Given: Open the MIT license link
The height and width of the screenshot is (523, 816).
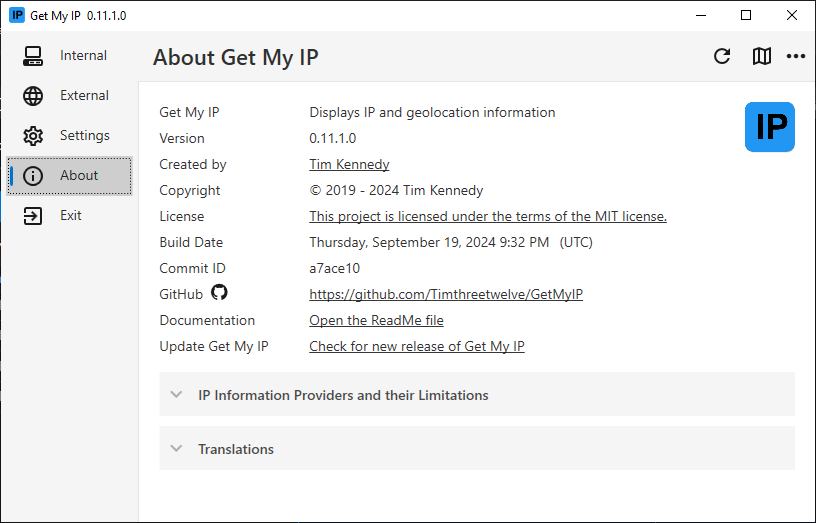Looking at the screenshot, I should 488,216.
